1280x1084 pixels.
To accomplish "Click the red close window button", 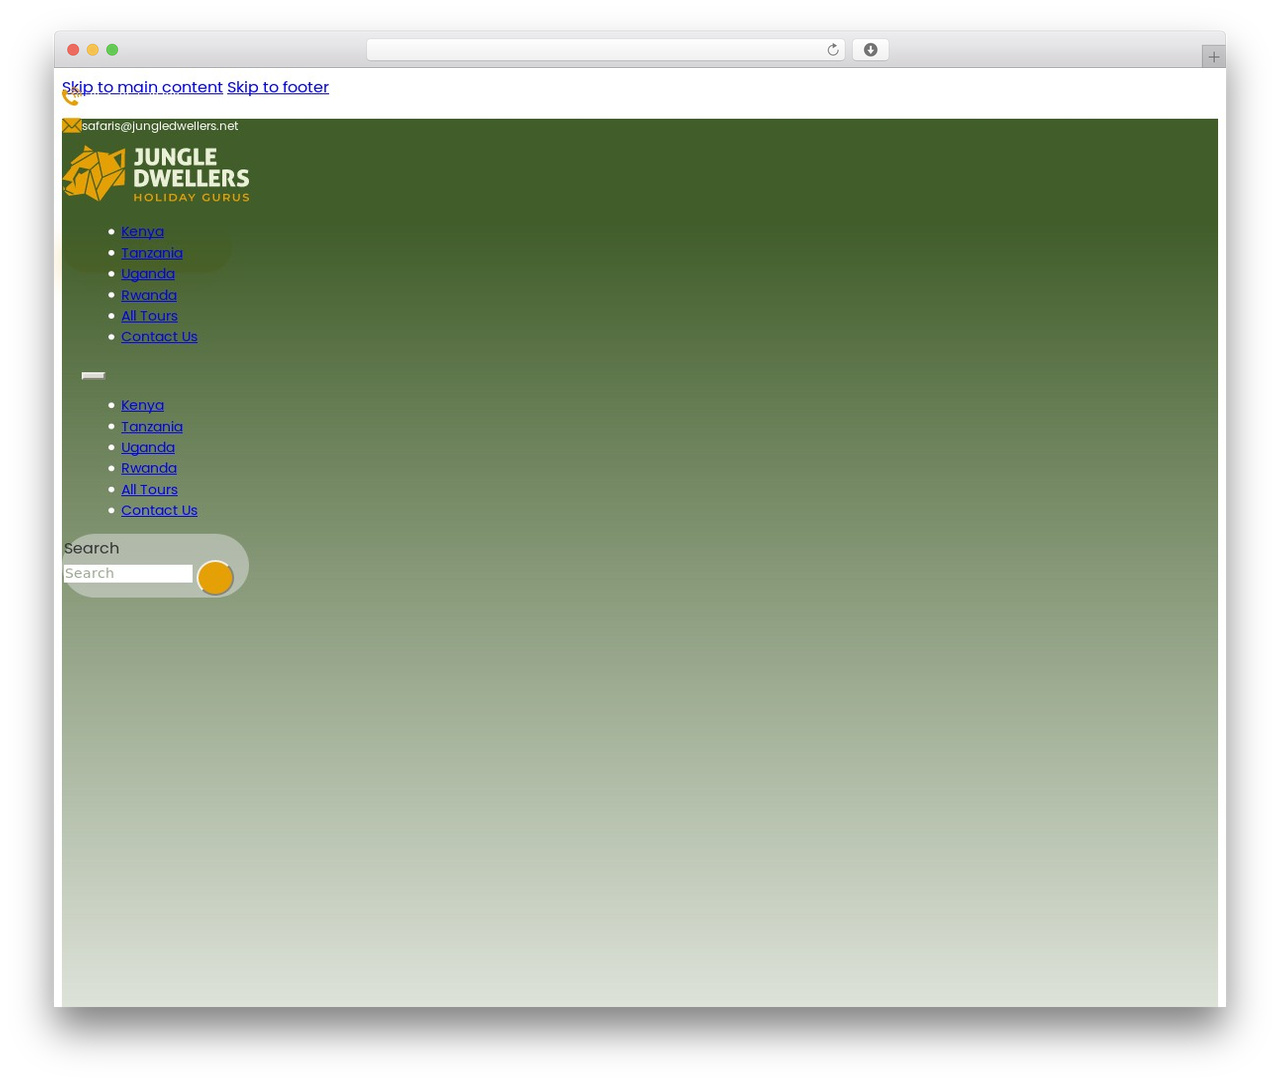I will [73, 50].
